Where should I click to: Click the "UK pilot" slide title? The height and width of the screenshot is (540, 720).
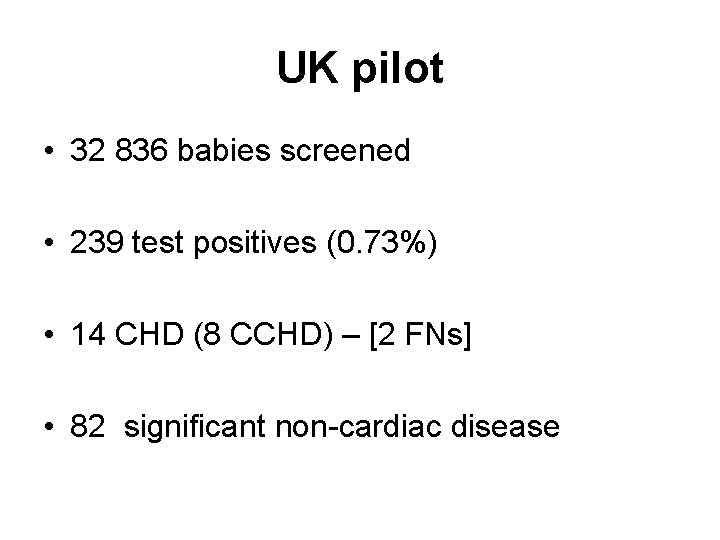pyautogui.click(x=360, y=69)
